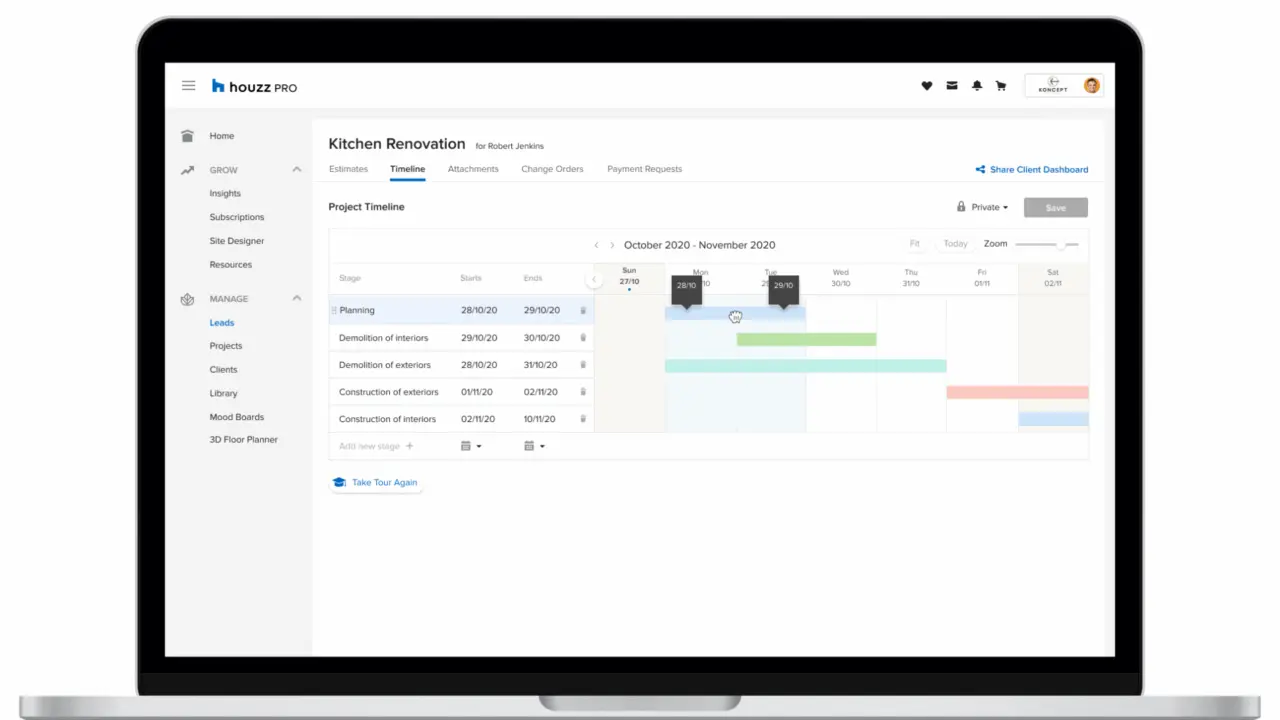This screenshot has height=720, width=1280.
Task: Open the hamburger menu
Action: point(188,86)
